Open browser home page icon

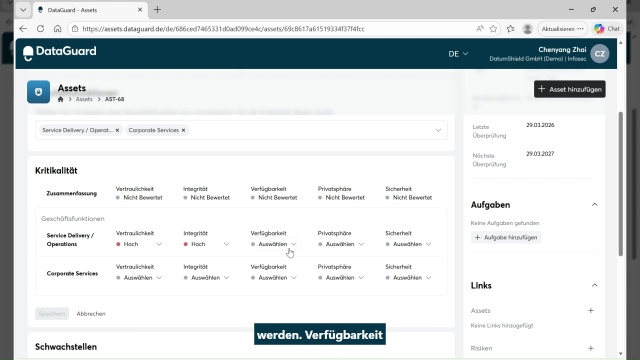(x=58, y=29)
